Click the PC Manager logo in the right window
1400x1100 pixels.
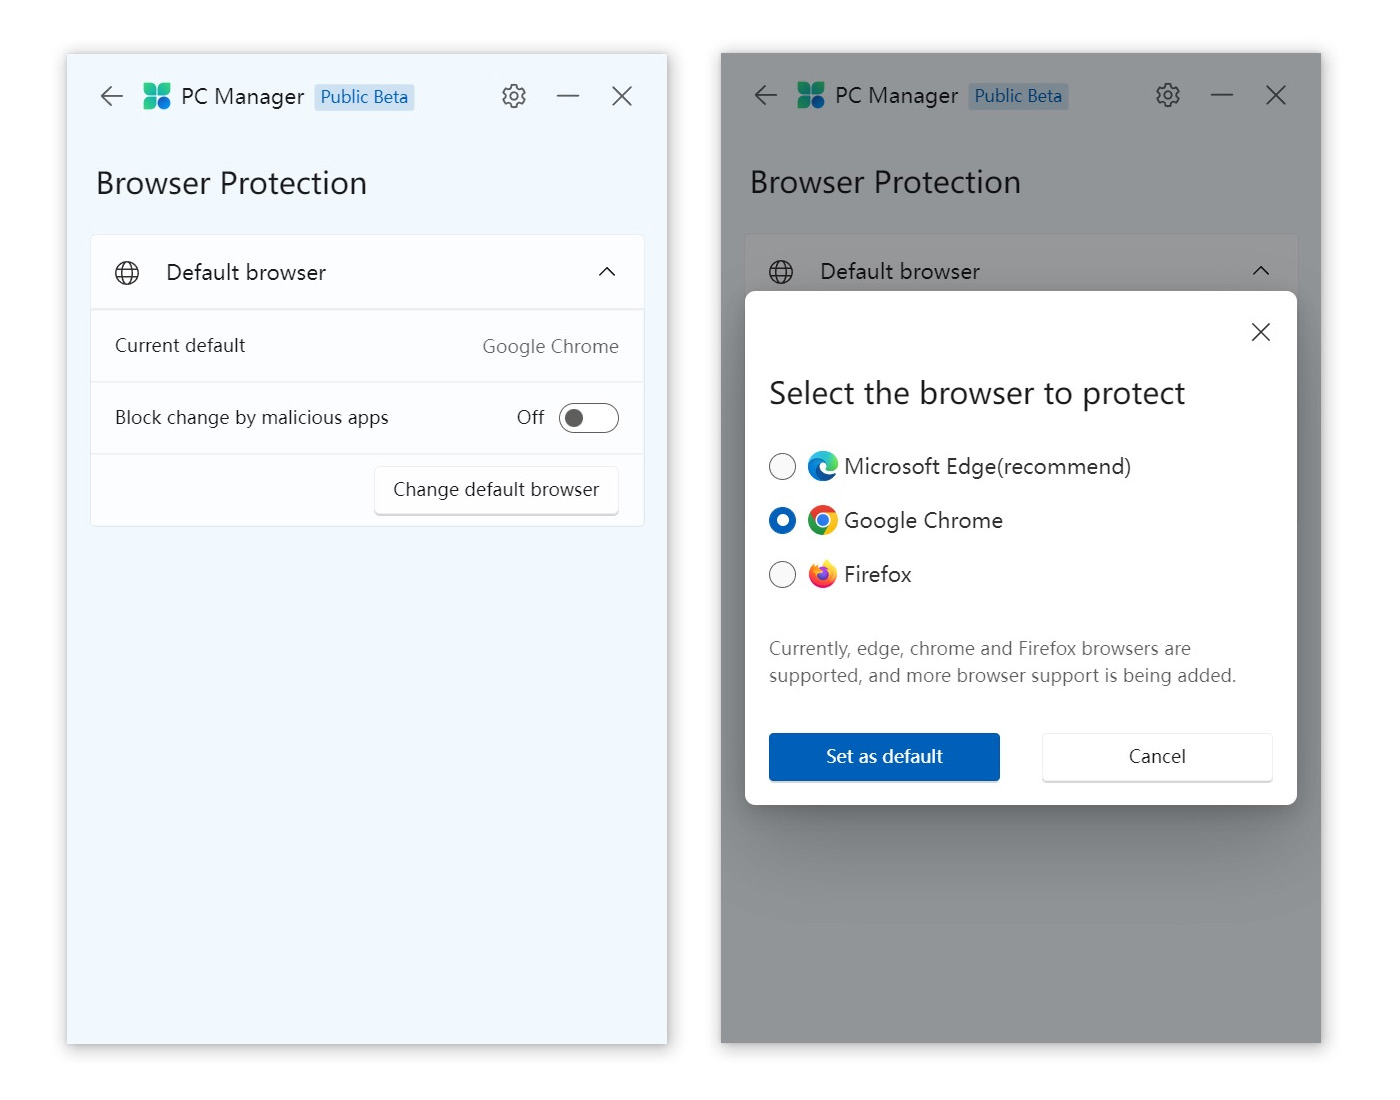[x=811, y=95]
